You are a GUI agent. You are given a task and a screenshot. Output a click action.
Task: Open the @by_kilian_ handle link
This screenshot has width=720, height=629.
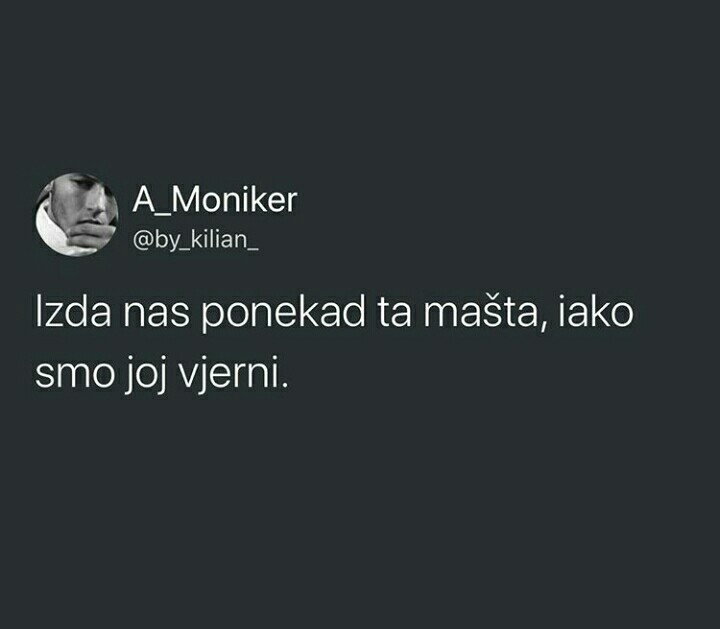click(x=196, y=240)
